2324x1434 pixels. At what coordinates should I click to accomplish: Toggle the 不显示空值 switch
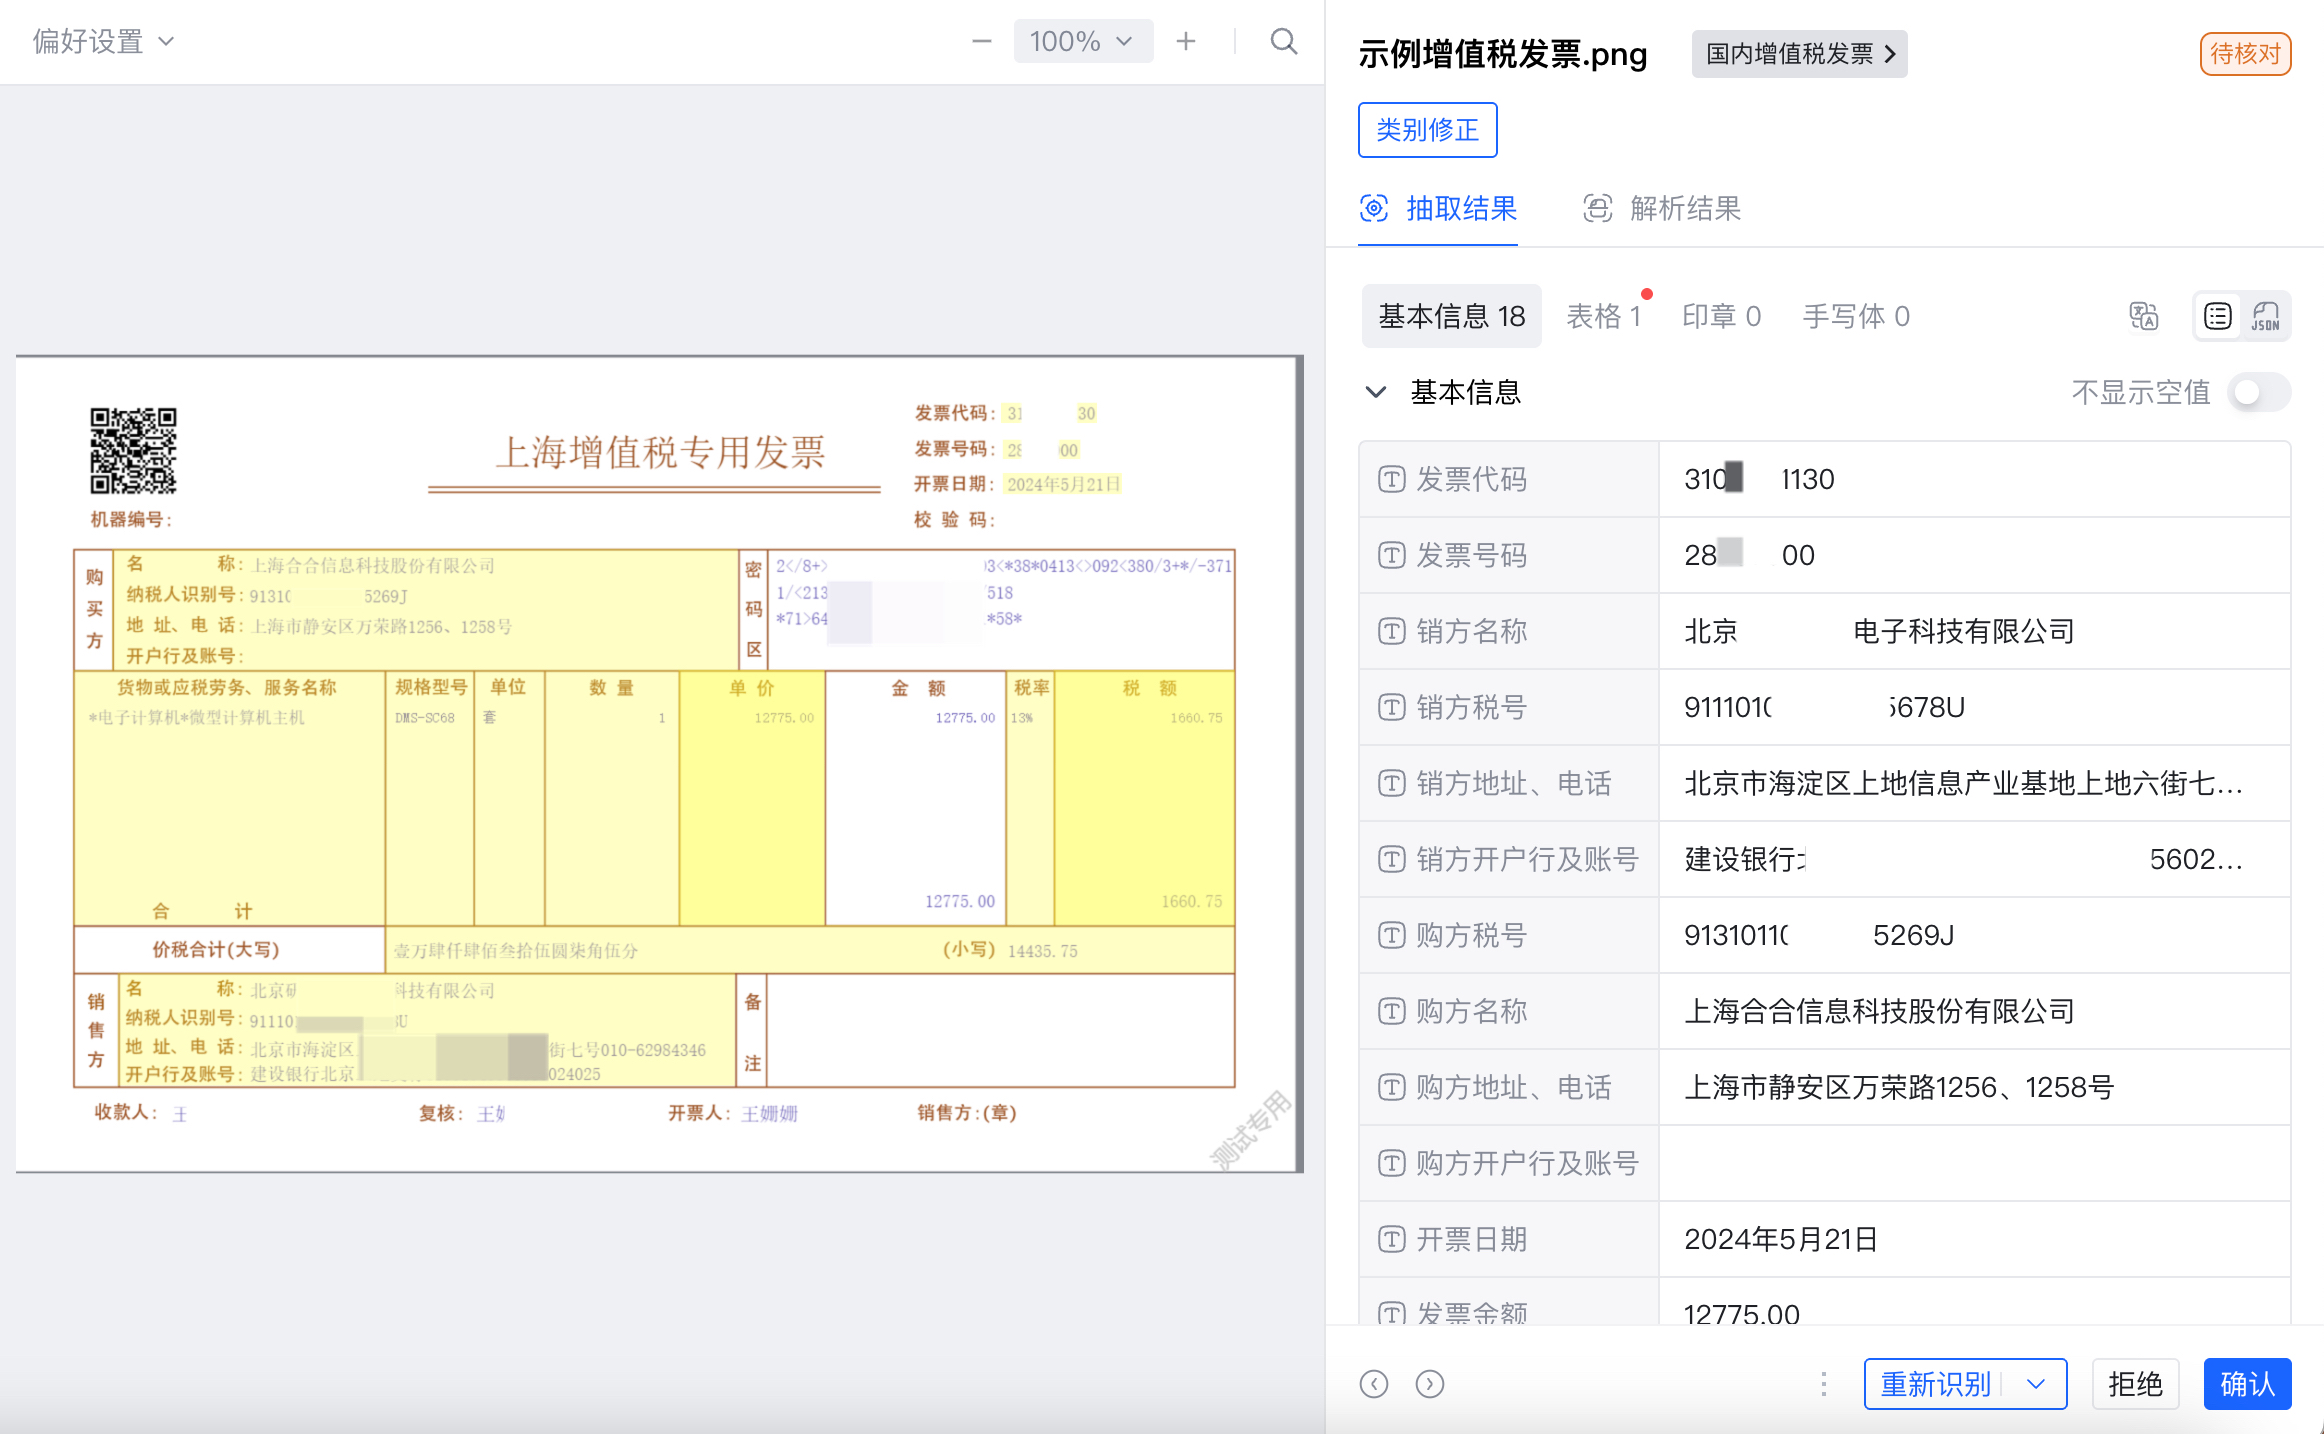[x=2258, y=392]
